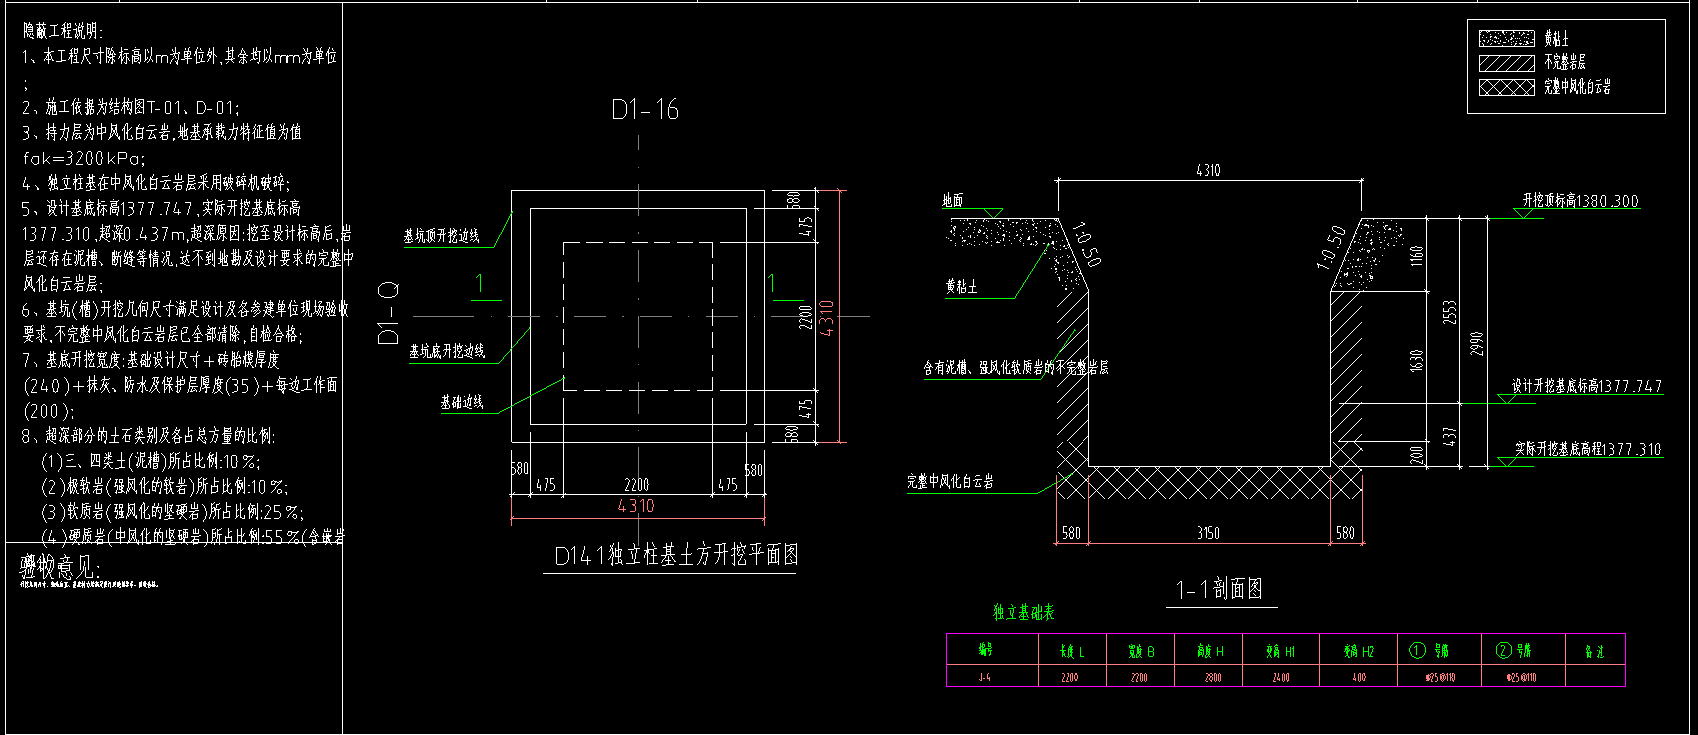
Task: Select the '基坑底开挖边线' leader label
Action: 446,351
